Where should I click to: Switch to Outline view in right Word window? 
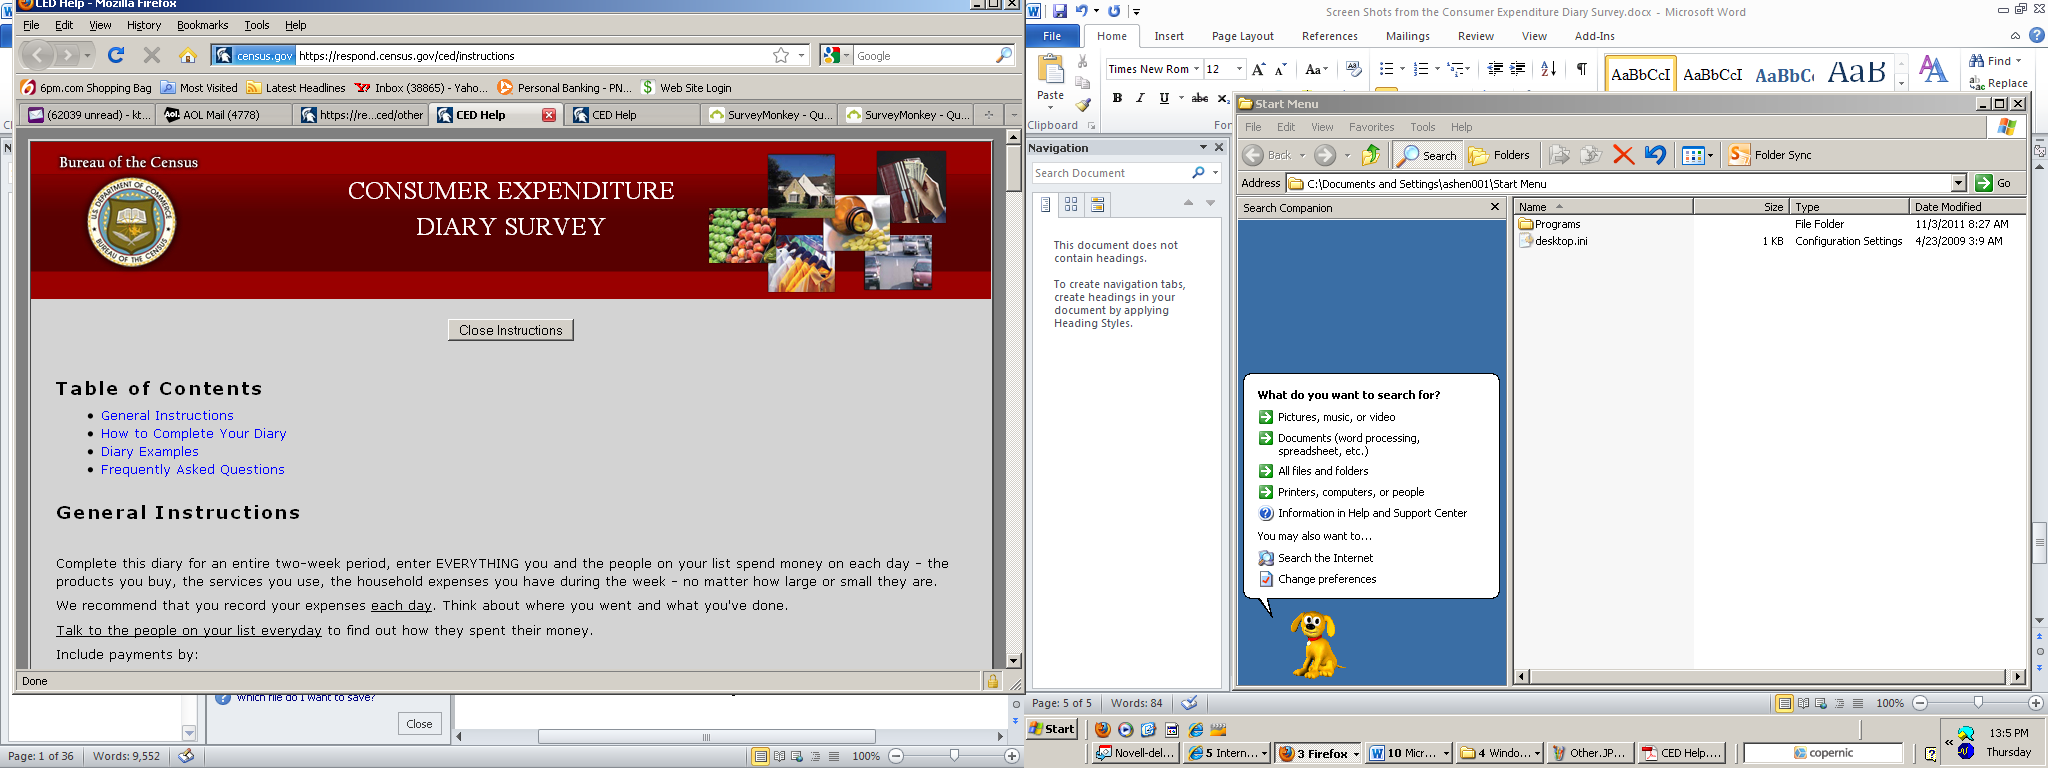(x=1839, y=703)
